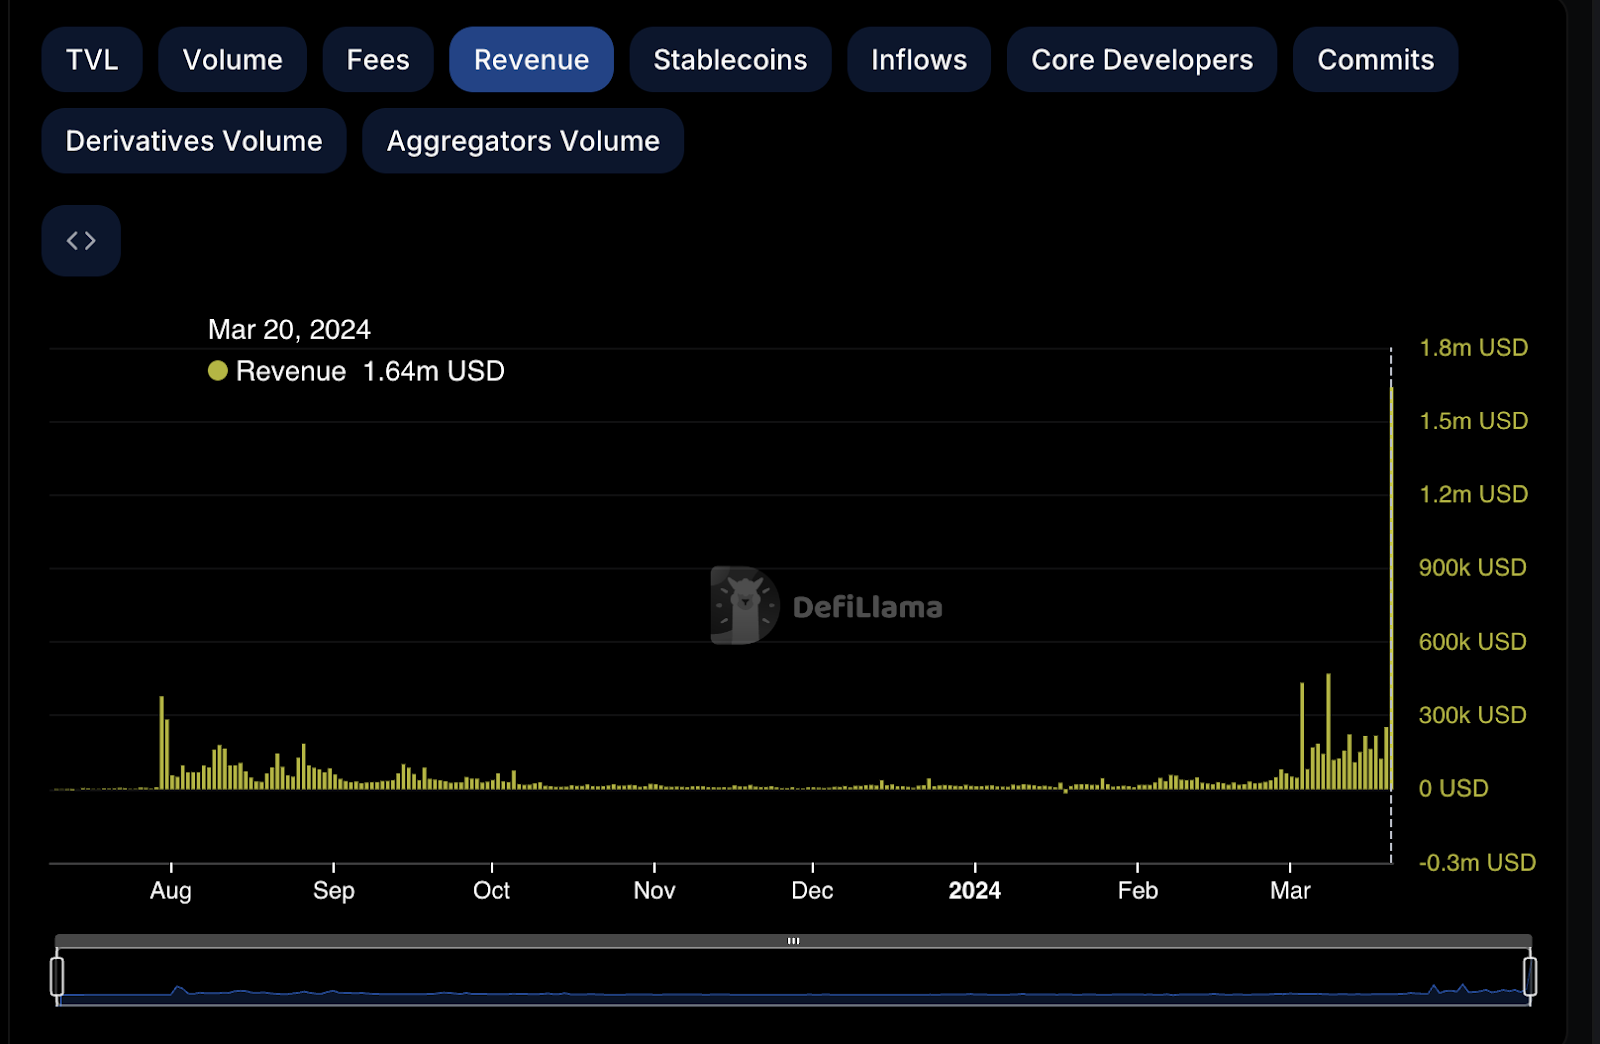Click the Revenue legend dot in tooltip
1600x1044 pixels.
tap(218, 371)
